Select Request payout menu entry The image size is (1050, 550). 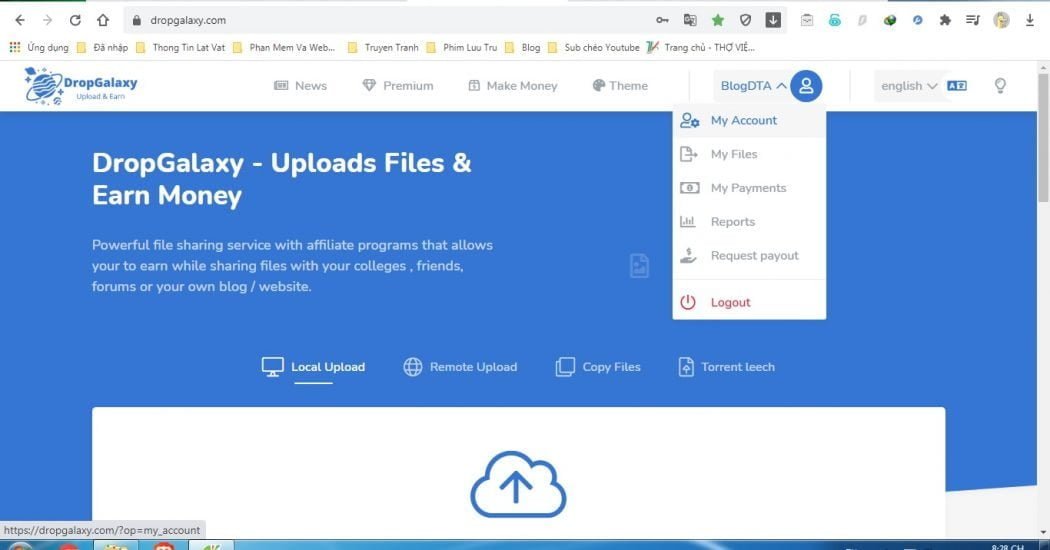[749, 255]
